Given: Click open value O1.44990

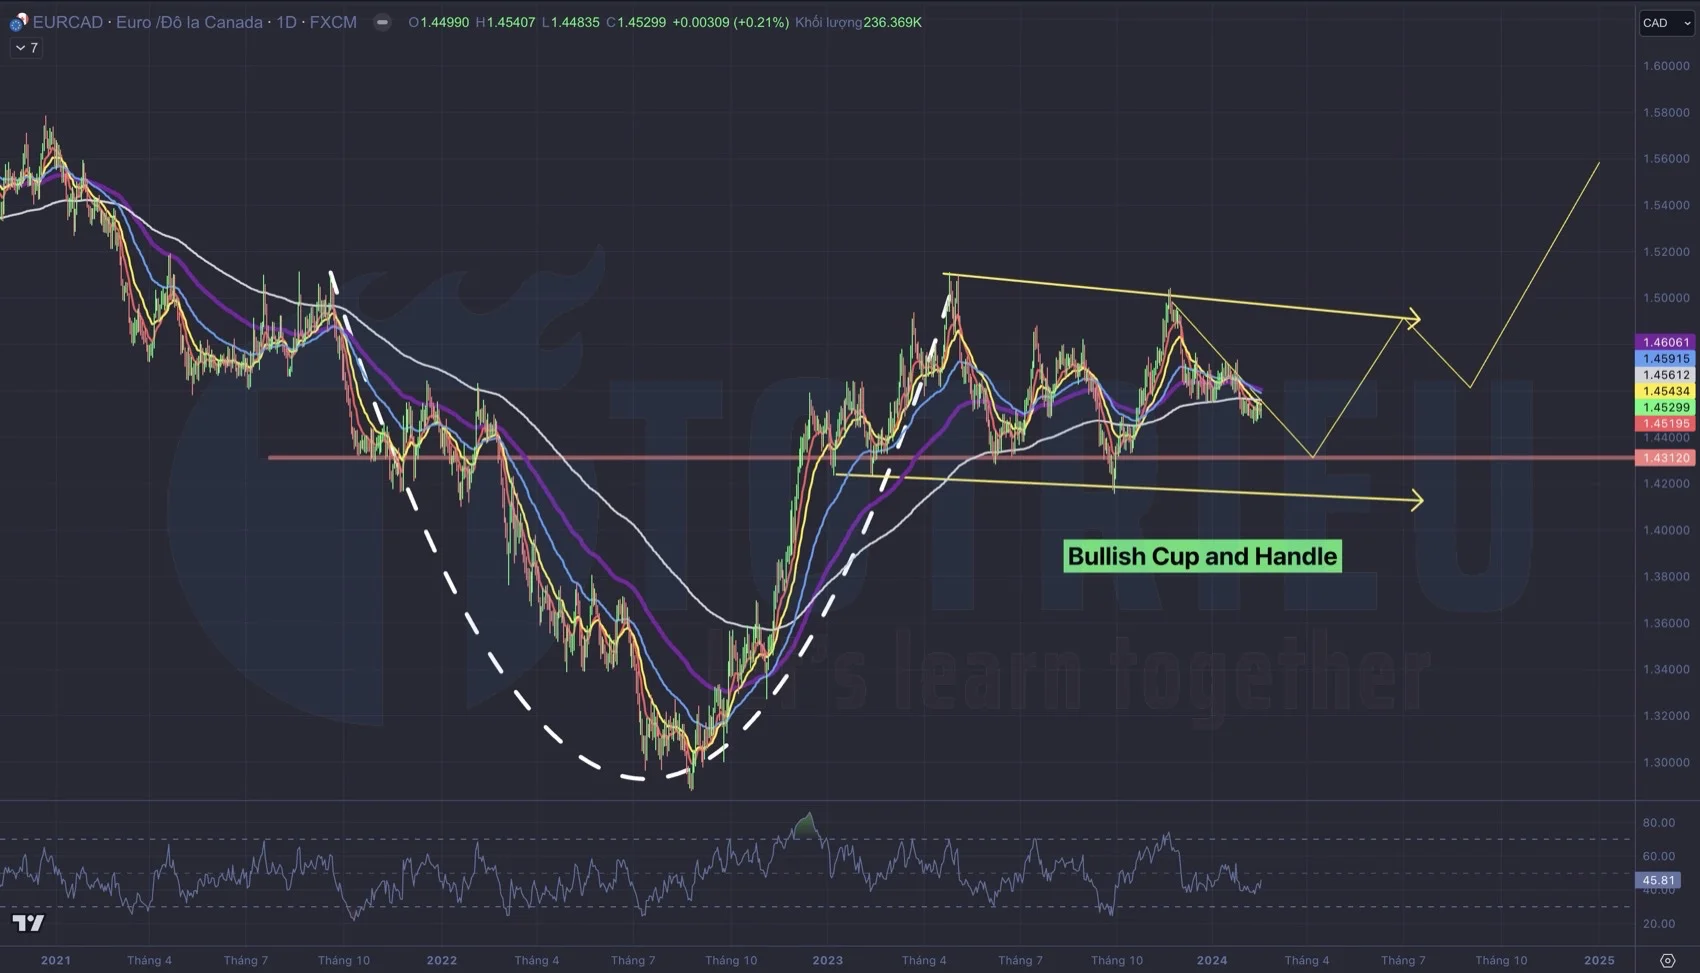Looking at the screenshot, I should [438, 22].
